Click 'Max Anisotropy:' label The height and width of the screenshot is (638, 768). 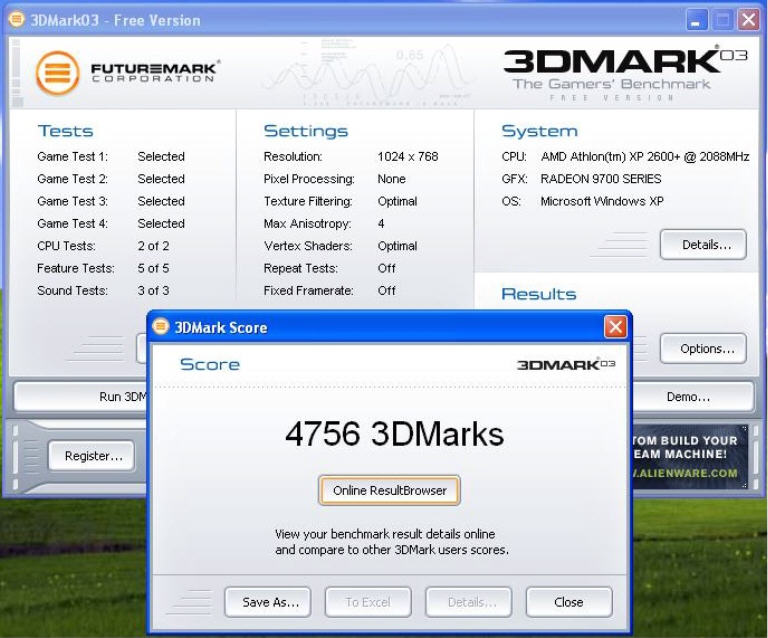(x=308, y=224)
